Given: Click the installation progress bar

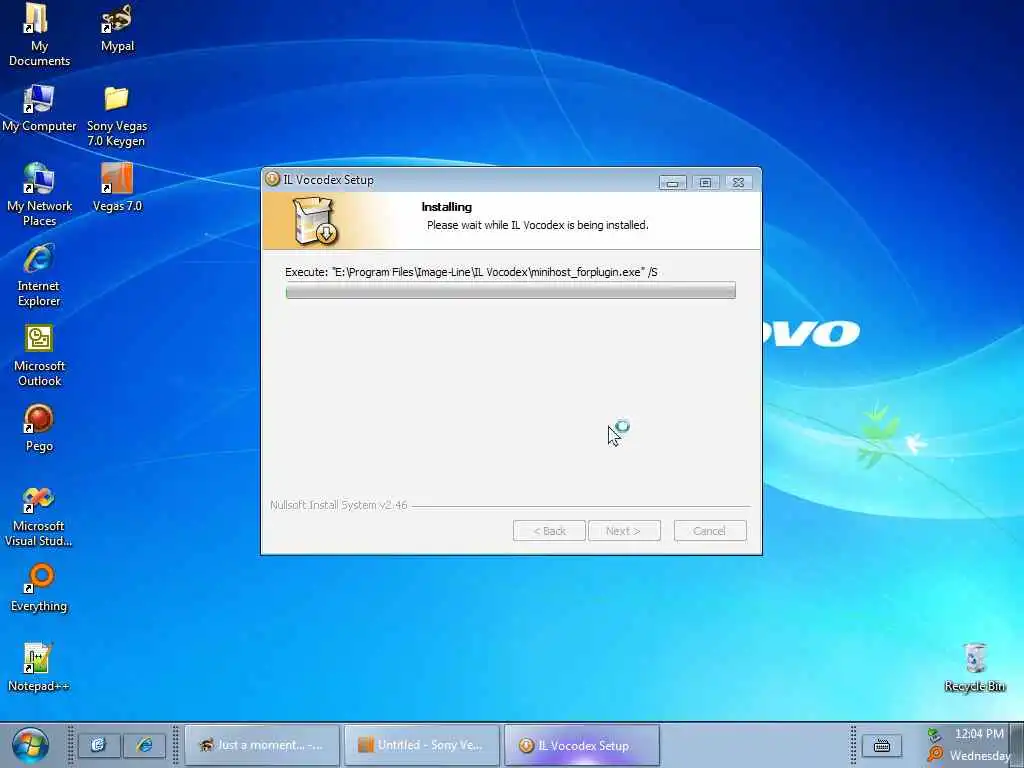Looking at the screenshot, I should coord(511,291).
